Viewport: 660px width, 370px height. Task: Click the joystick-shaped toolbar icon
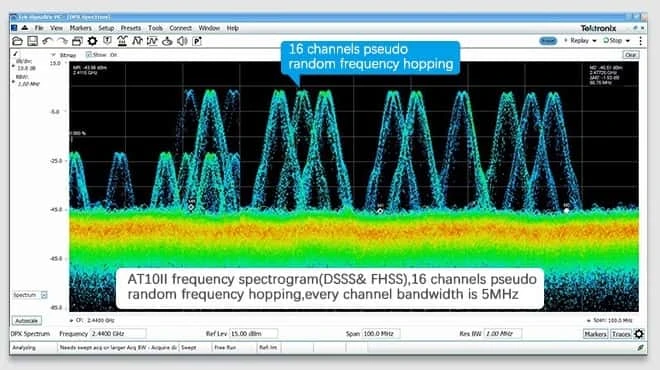pyautogui.click(x=167, y=41)
